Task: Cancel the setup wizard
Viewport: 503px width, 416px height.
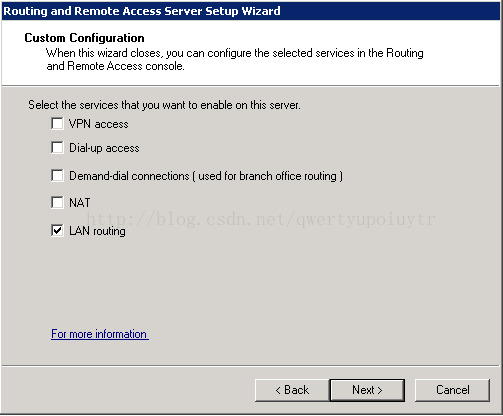Action: [x=452, y=390]
